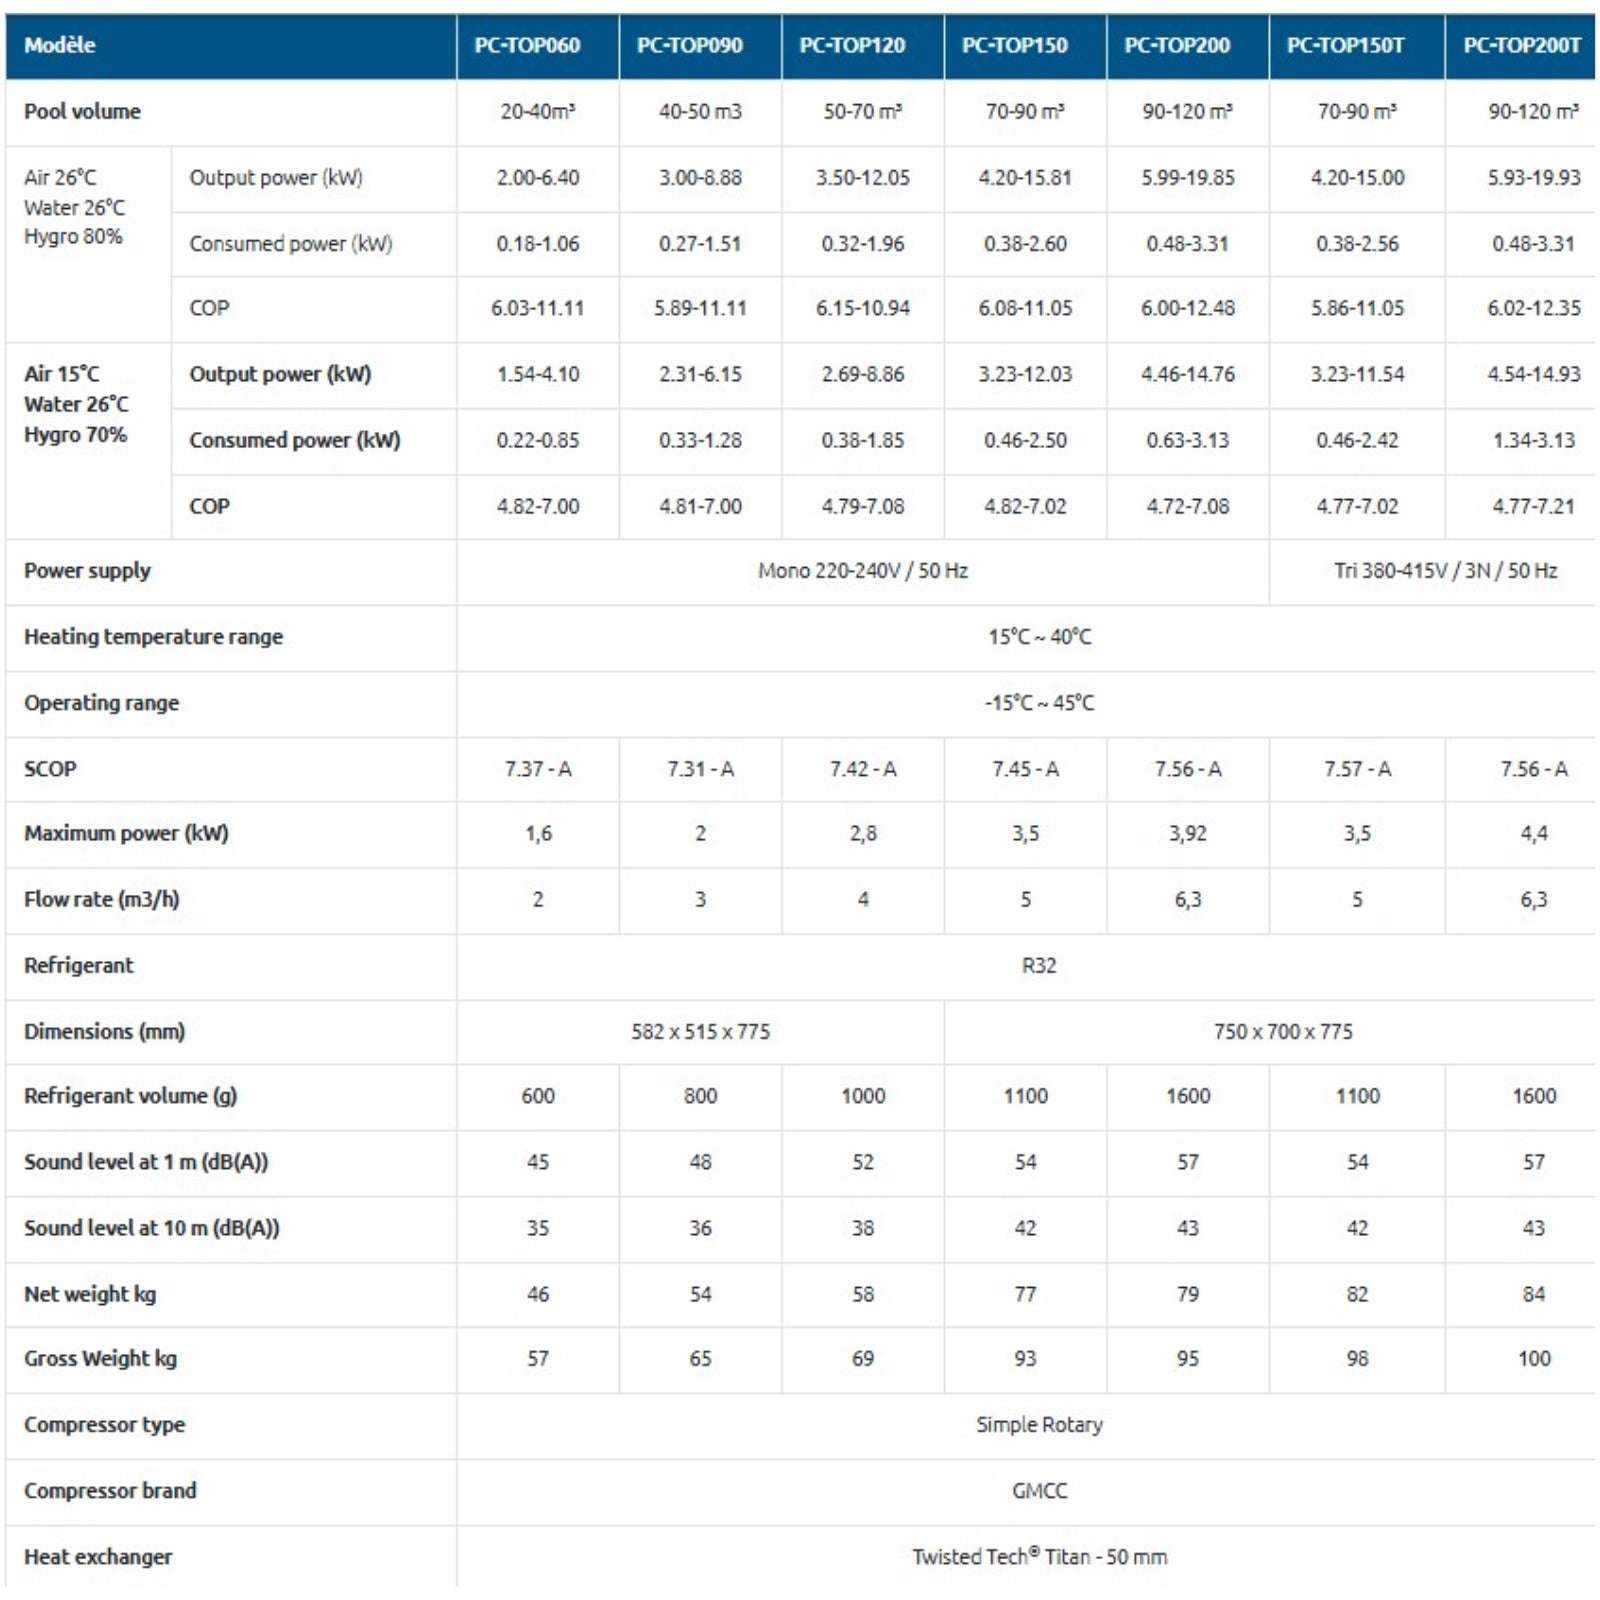Select the PC-TOP150T column header
1600x1600 pixels.
1345,45
